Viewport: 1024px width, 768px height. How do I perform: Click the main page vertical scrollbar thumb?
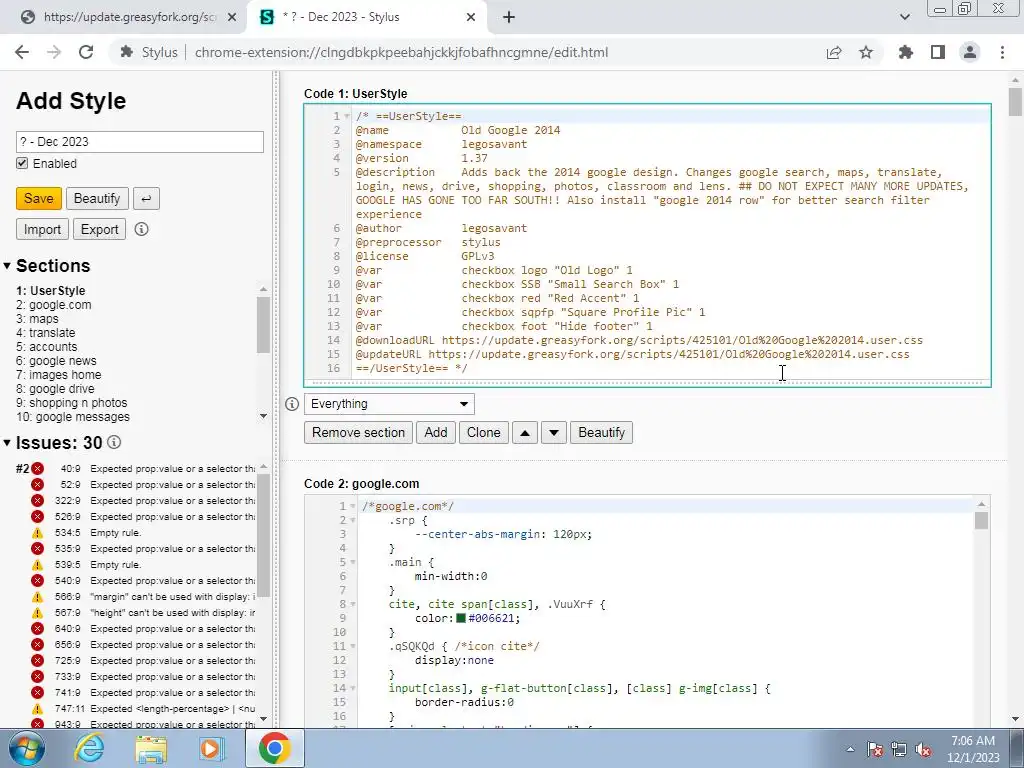pos(1016,101)
